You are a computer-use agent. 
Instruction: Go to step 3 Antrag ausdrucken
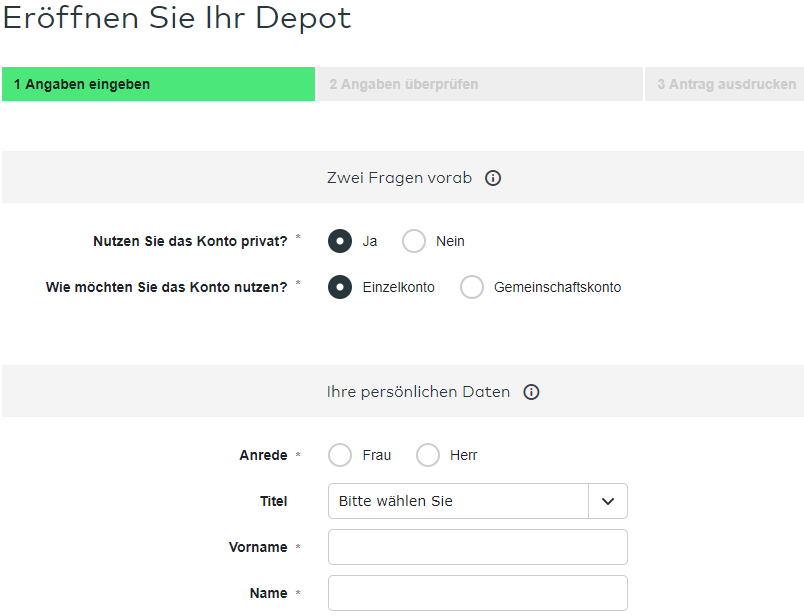coord(725,84)
